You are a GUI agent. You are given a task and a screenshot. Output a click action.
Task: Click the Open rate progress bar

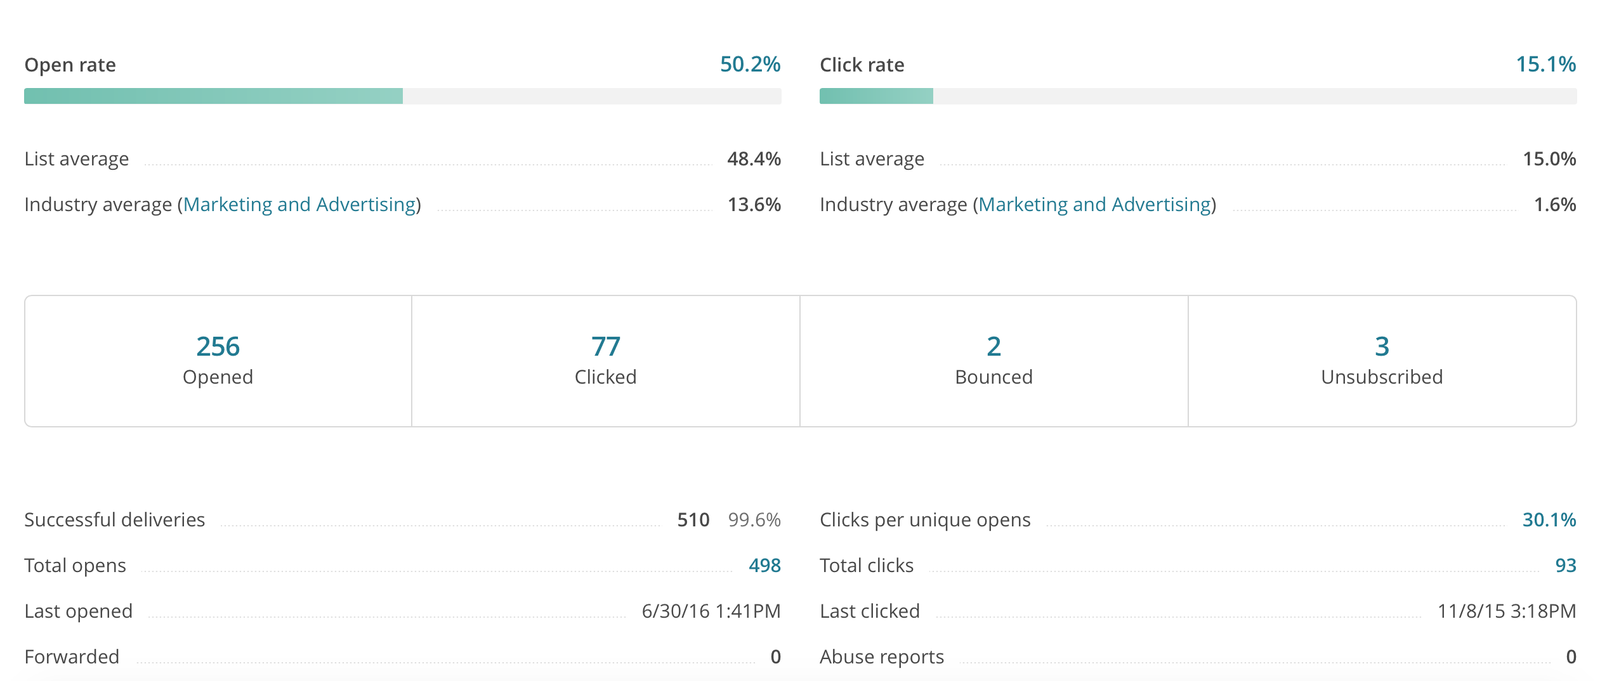pyautogui.click(x=402, y=96)
